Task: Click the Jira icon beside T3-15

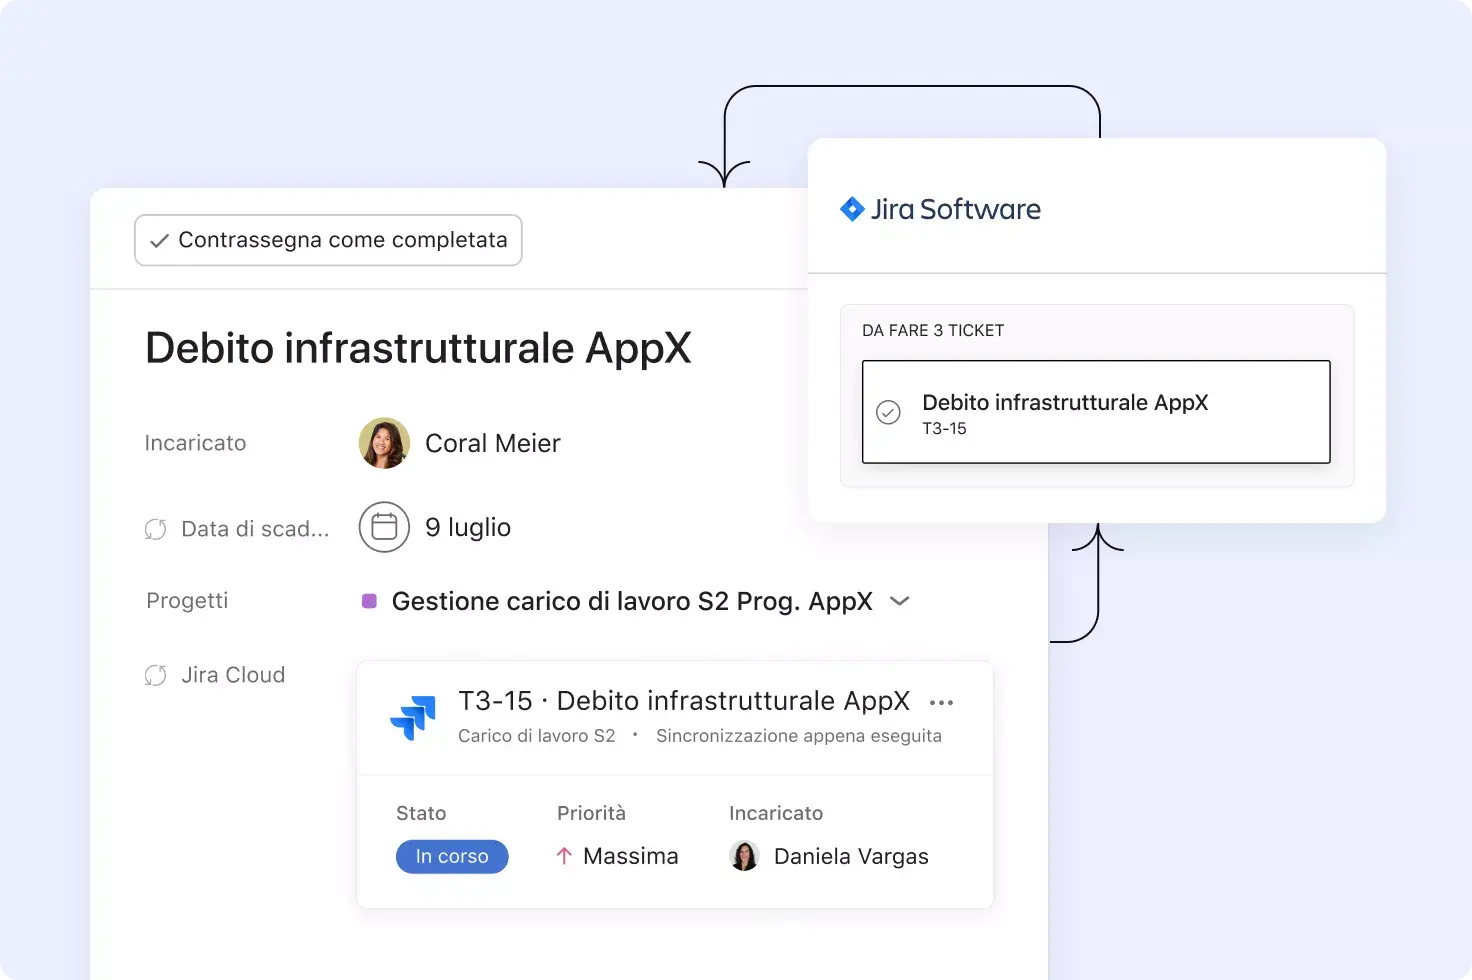Action: point(414,717)
